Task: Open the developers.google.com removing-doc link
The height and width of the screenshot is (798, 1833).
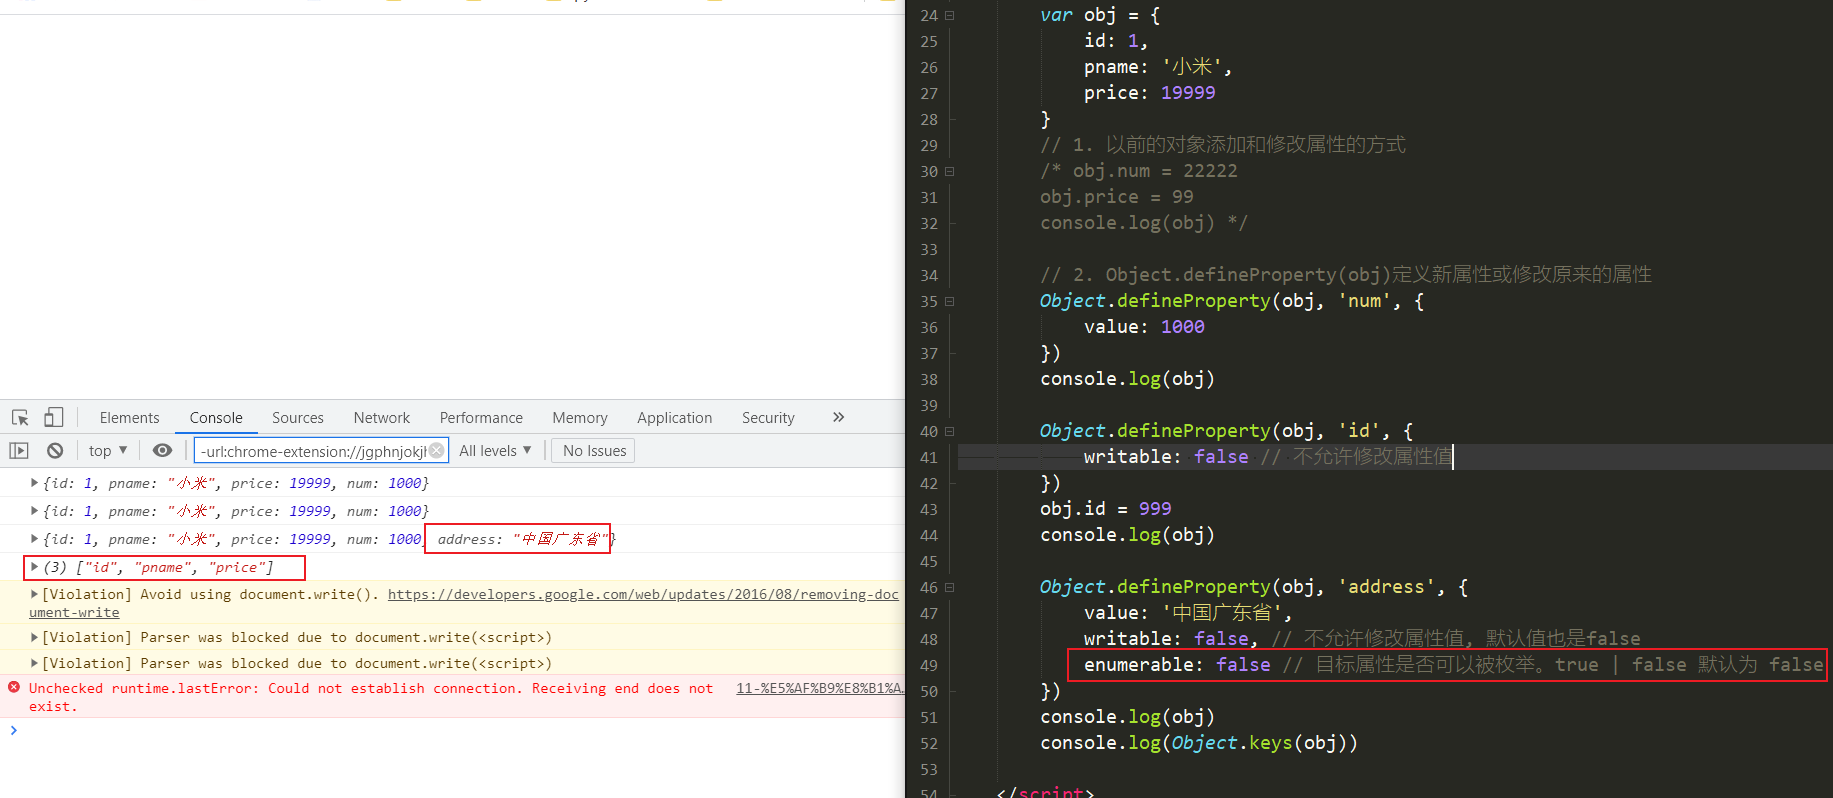Action: click(x=643, y=594)
